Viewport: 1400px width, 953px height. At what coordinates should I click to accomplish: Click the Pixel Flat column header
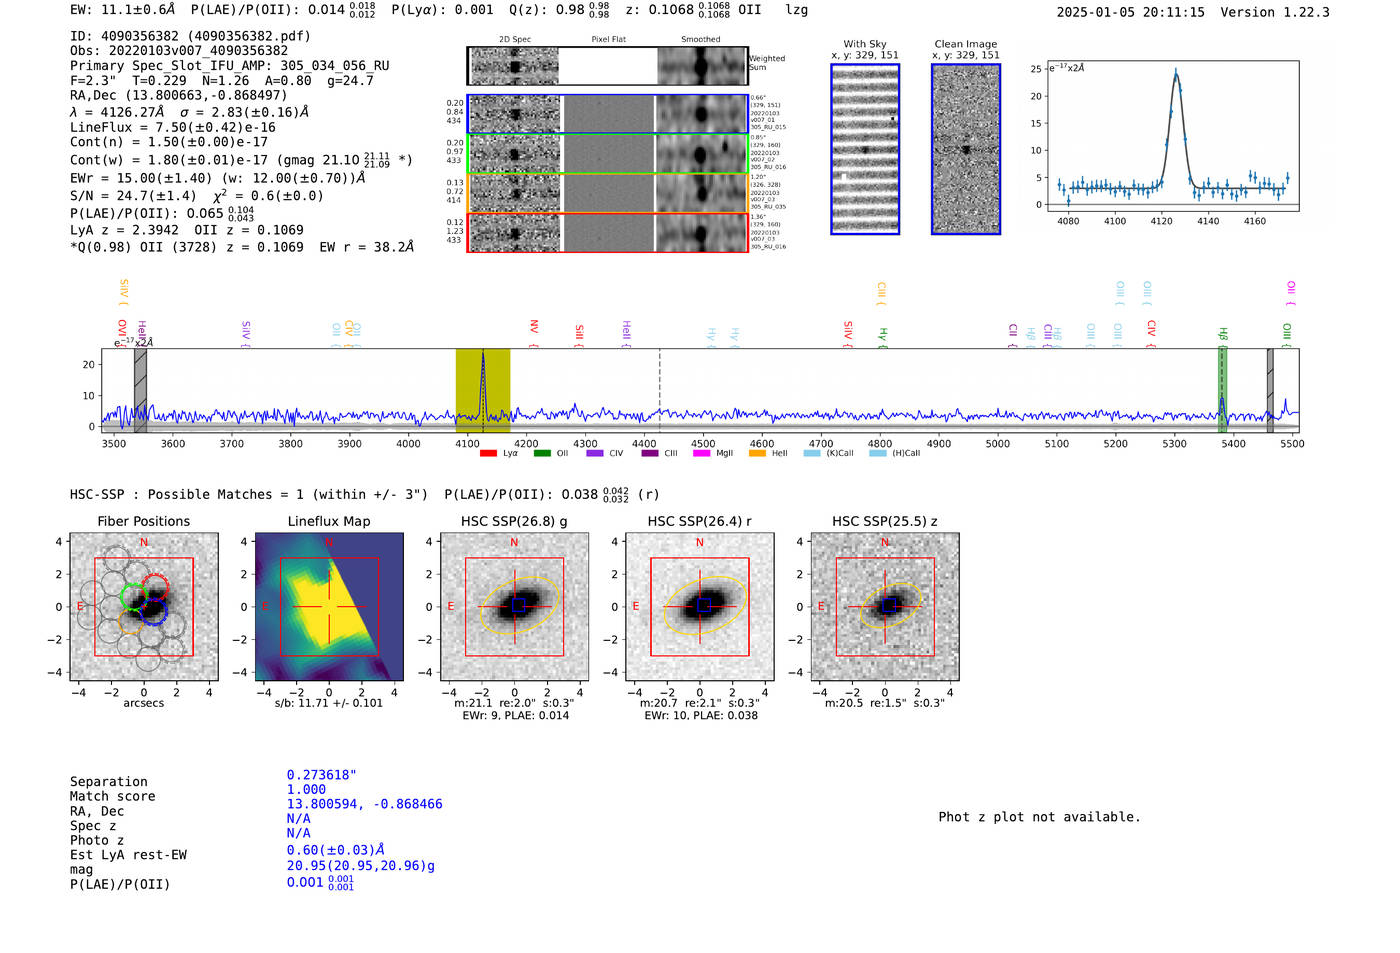608,40
